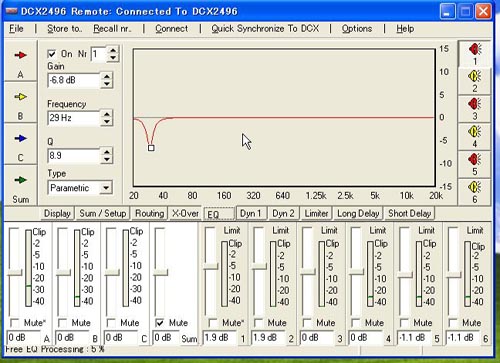Switch to the Long Delay tab

point(358,213)
